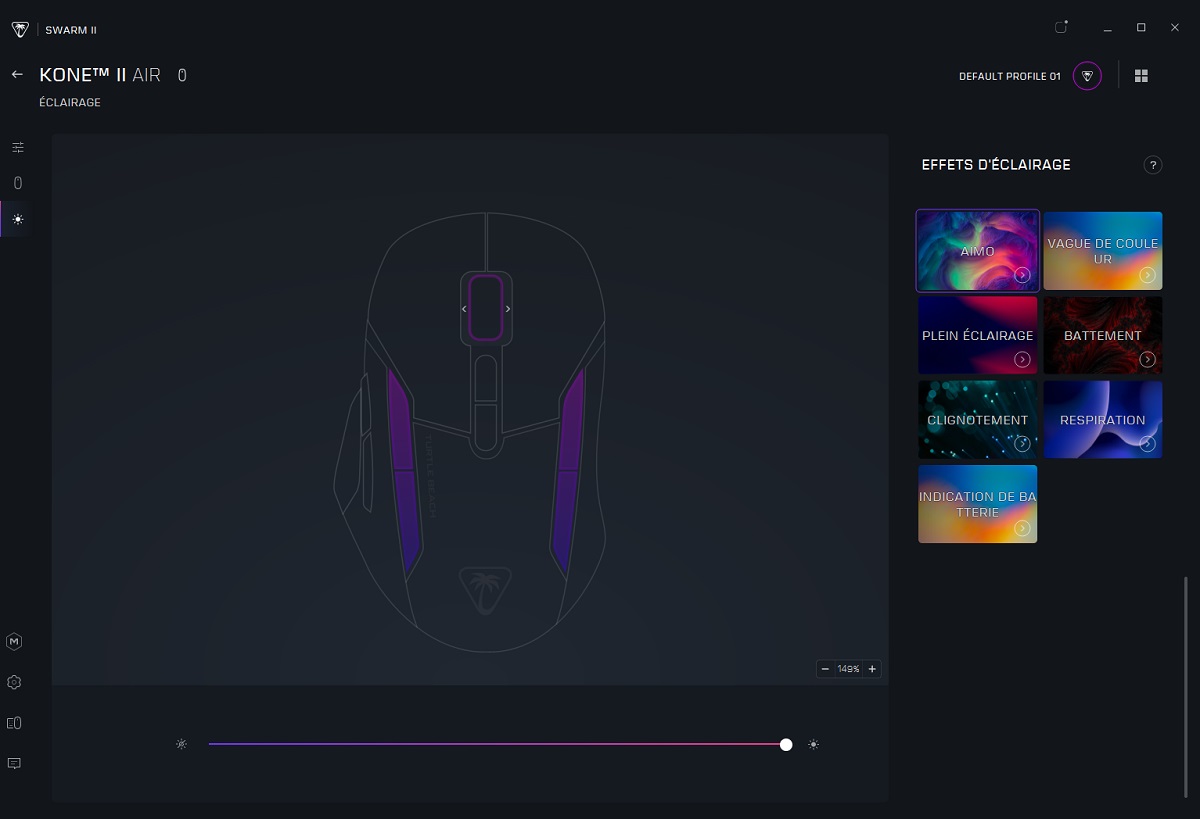Open the settings gear in sidebar
This screenshot has width=1200, height=819.
tap(14, 683)
